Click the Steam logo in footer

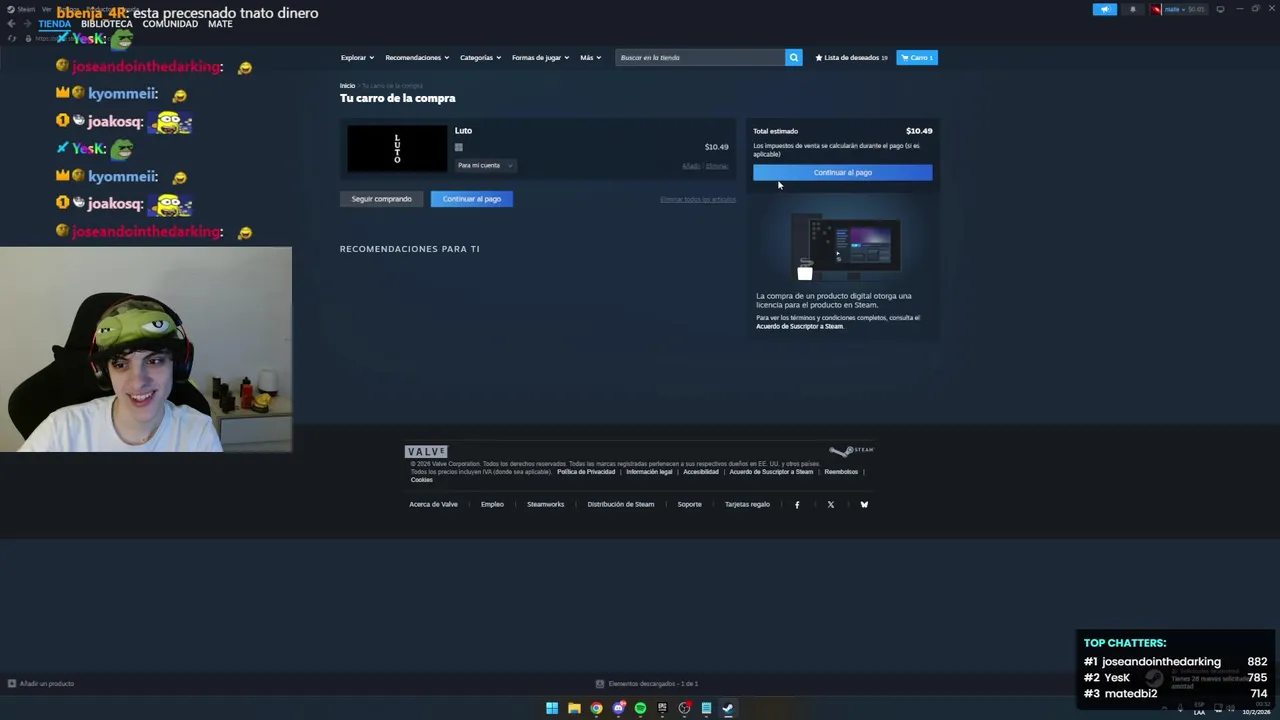click(851, 451)
